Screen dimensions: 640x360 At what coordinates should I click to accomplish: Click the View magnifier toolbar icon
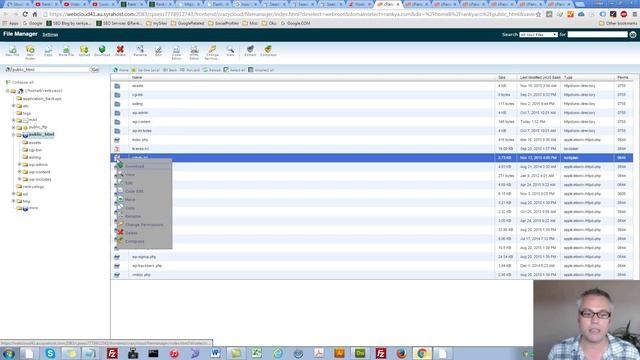(230, 51)
